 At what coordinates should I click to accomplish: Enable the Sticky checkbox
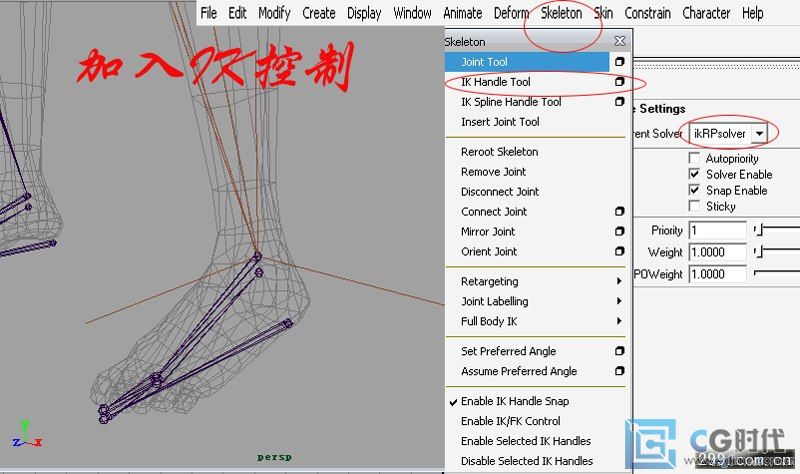[x=694, y=206]
